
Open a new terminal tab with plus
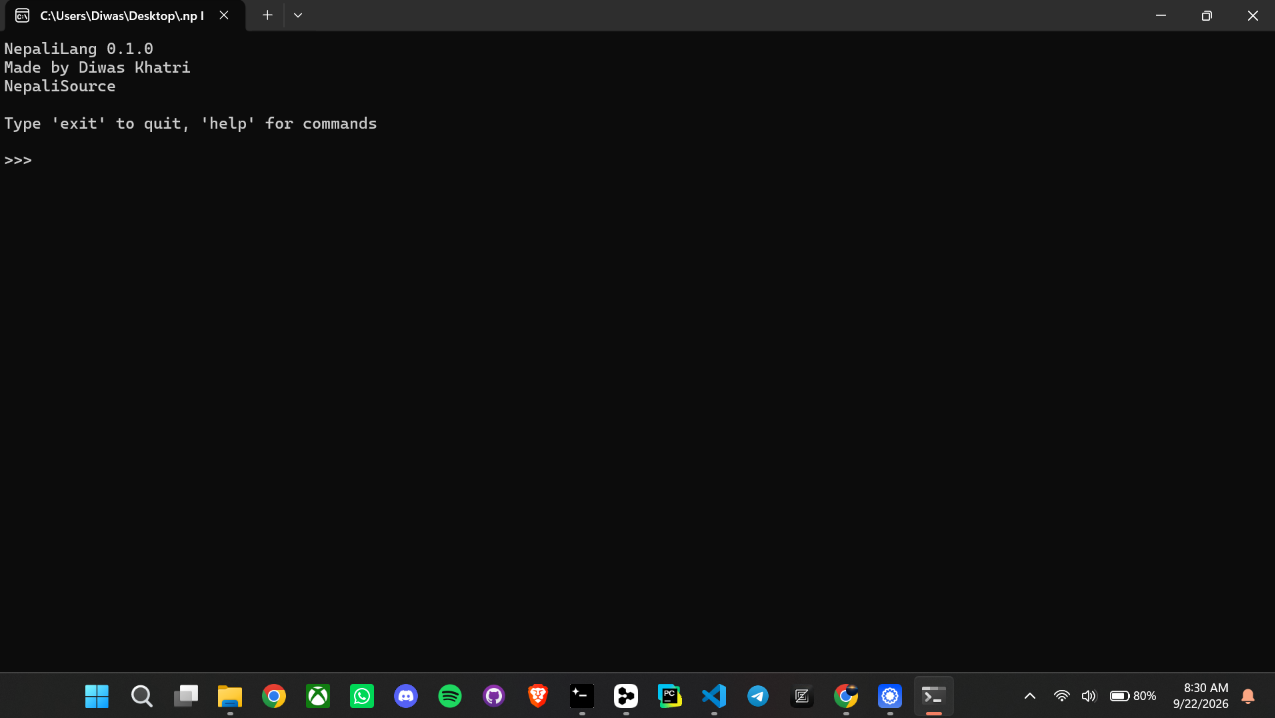point(267,15)
